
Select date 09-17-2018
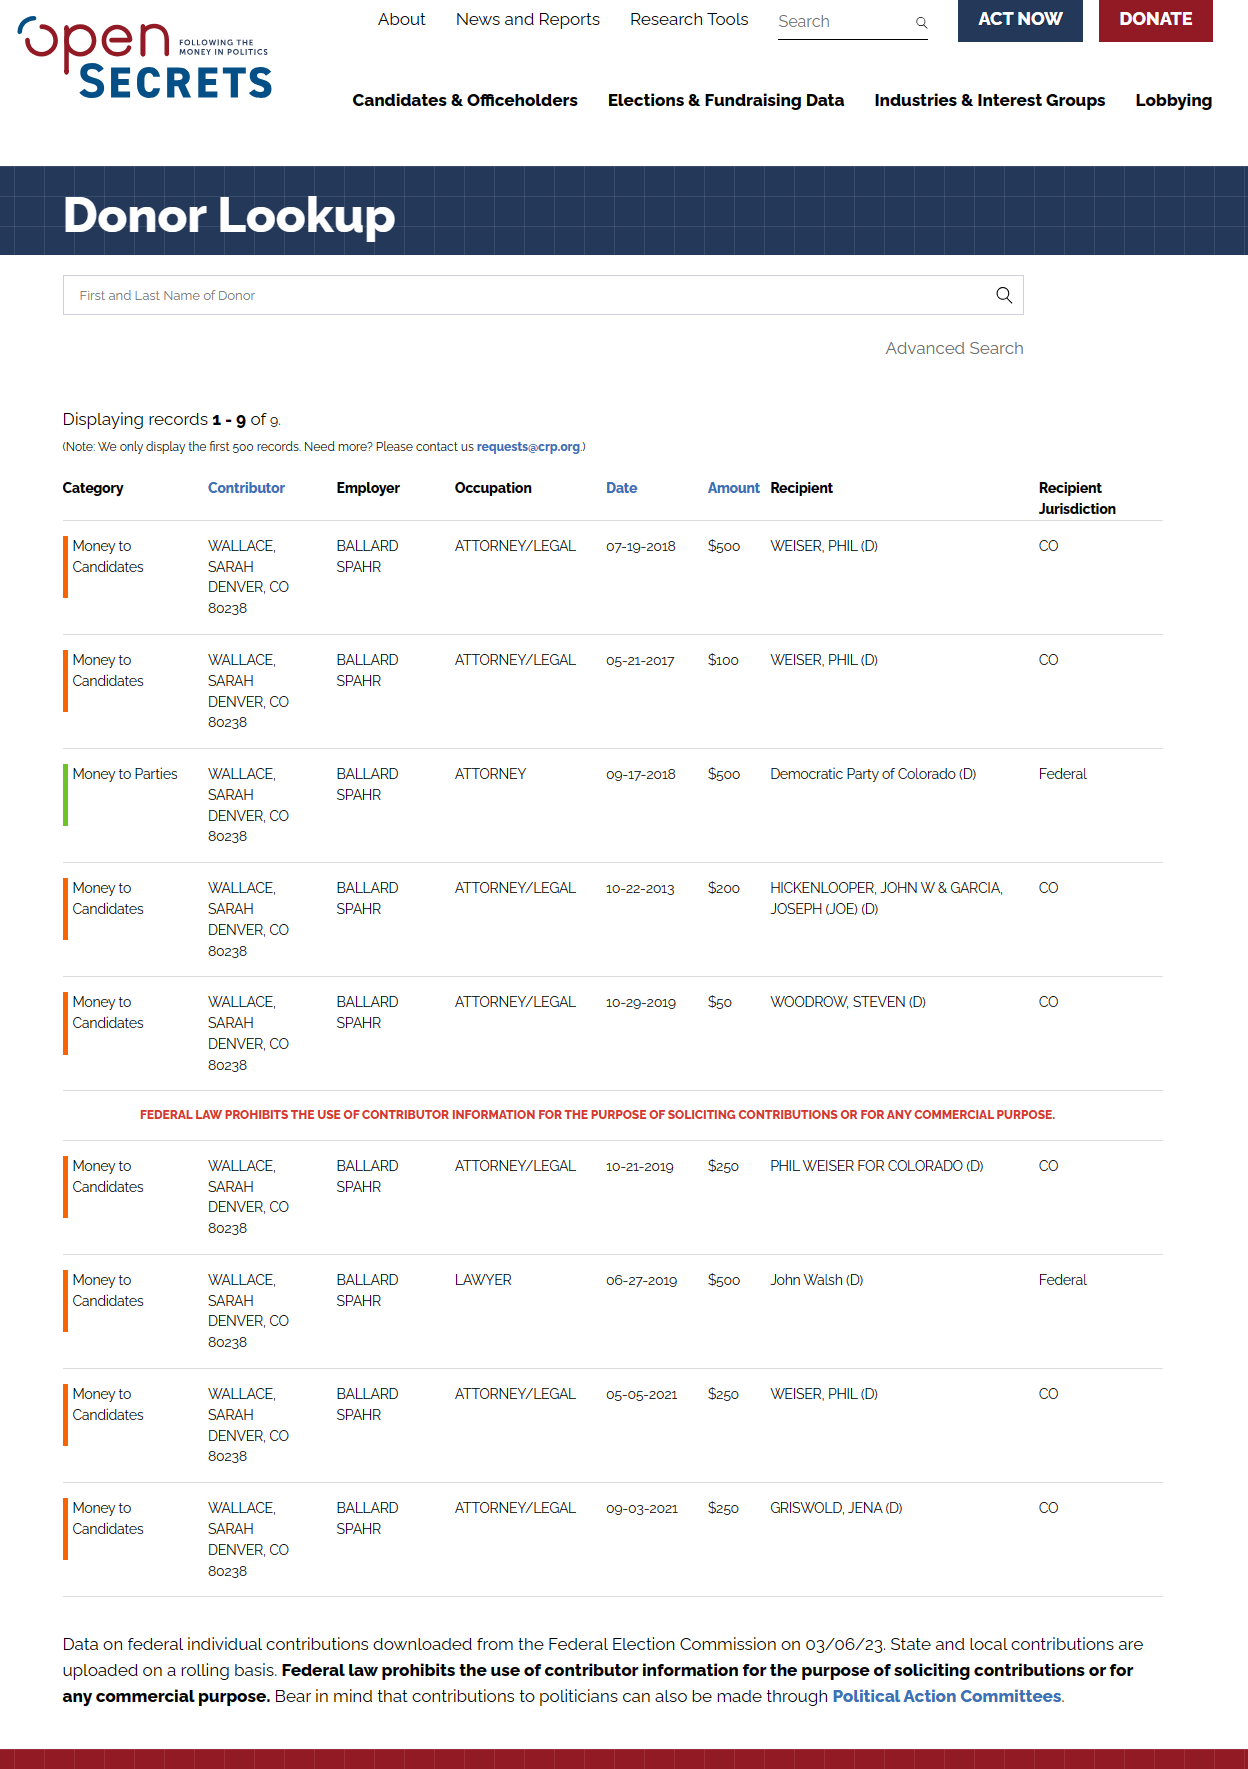(641, 774)
